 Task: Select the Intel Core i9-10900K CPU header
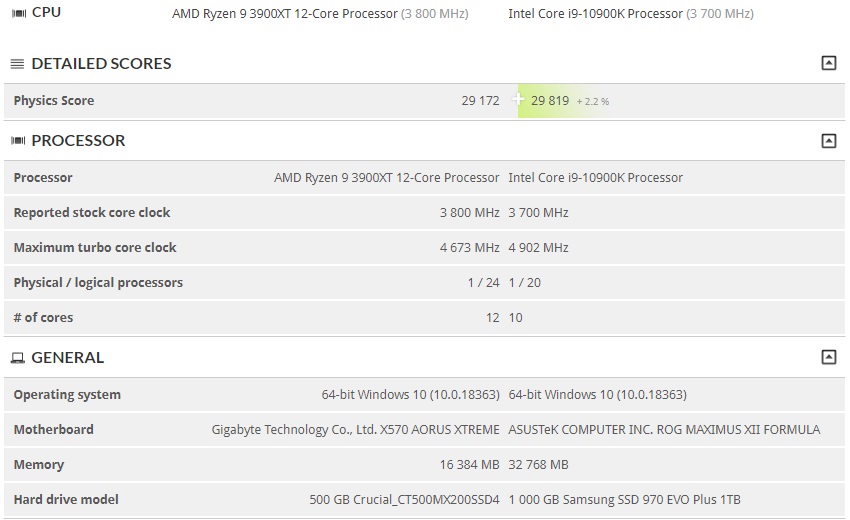(x=631, y=14)
